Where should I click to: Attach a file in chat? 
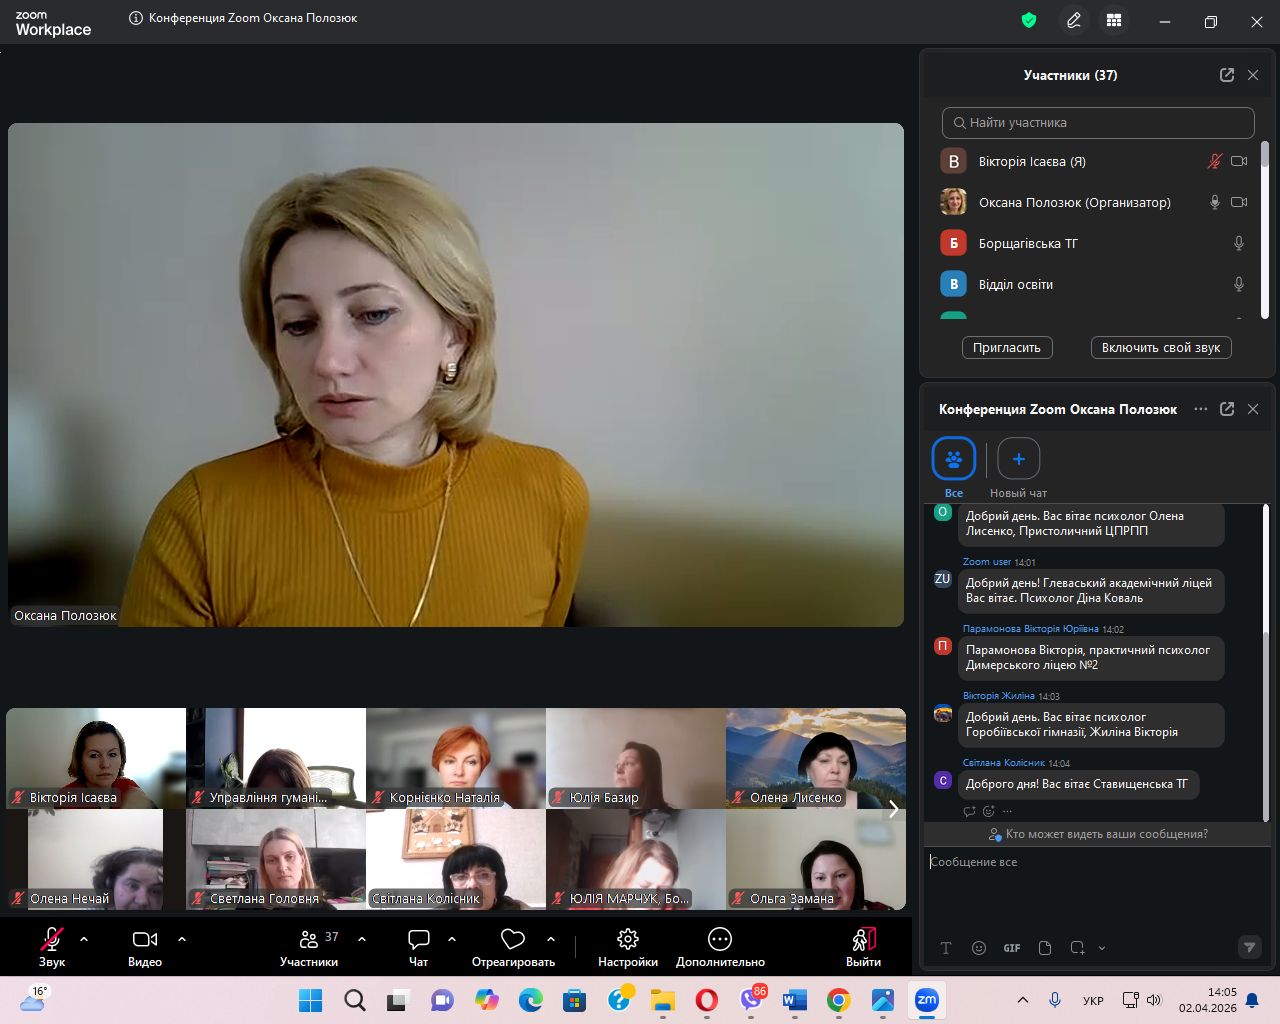[1045, 948]
